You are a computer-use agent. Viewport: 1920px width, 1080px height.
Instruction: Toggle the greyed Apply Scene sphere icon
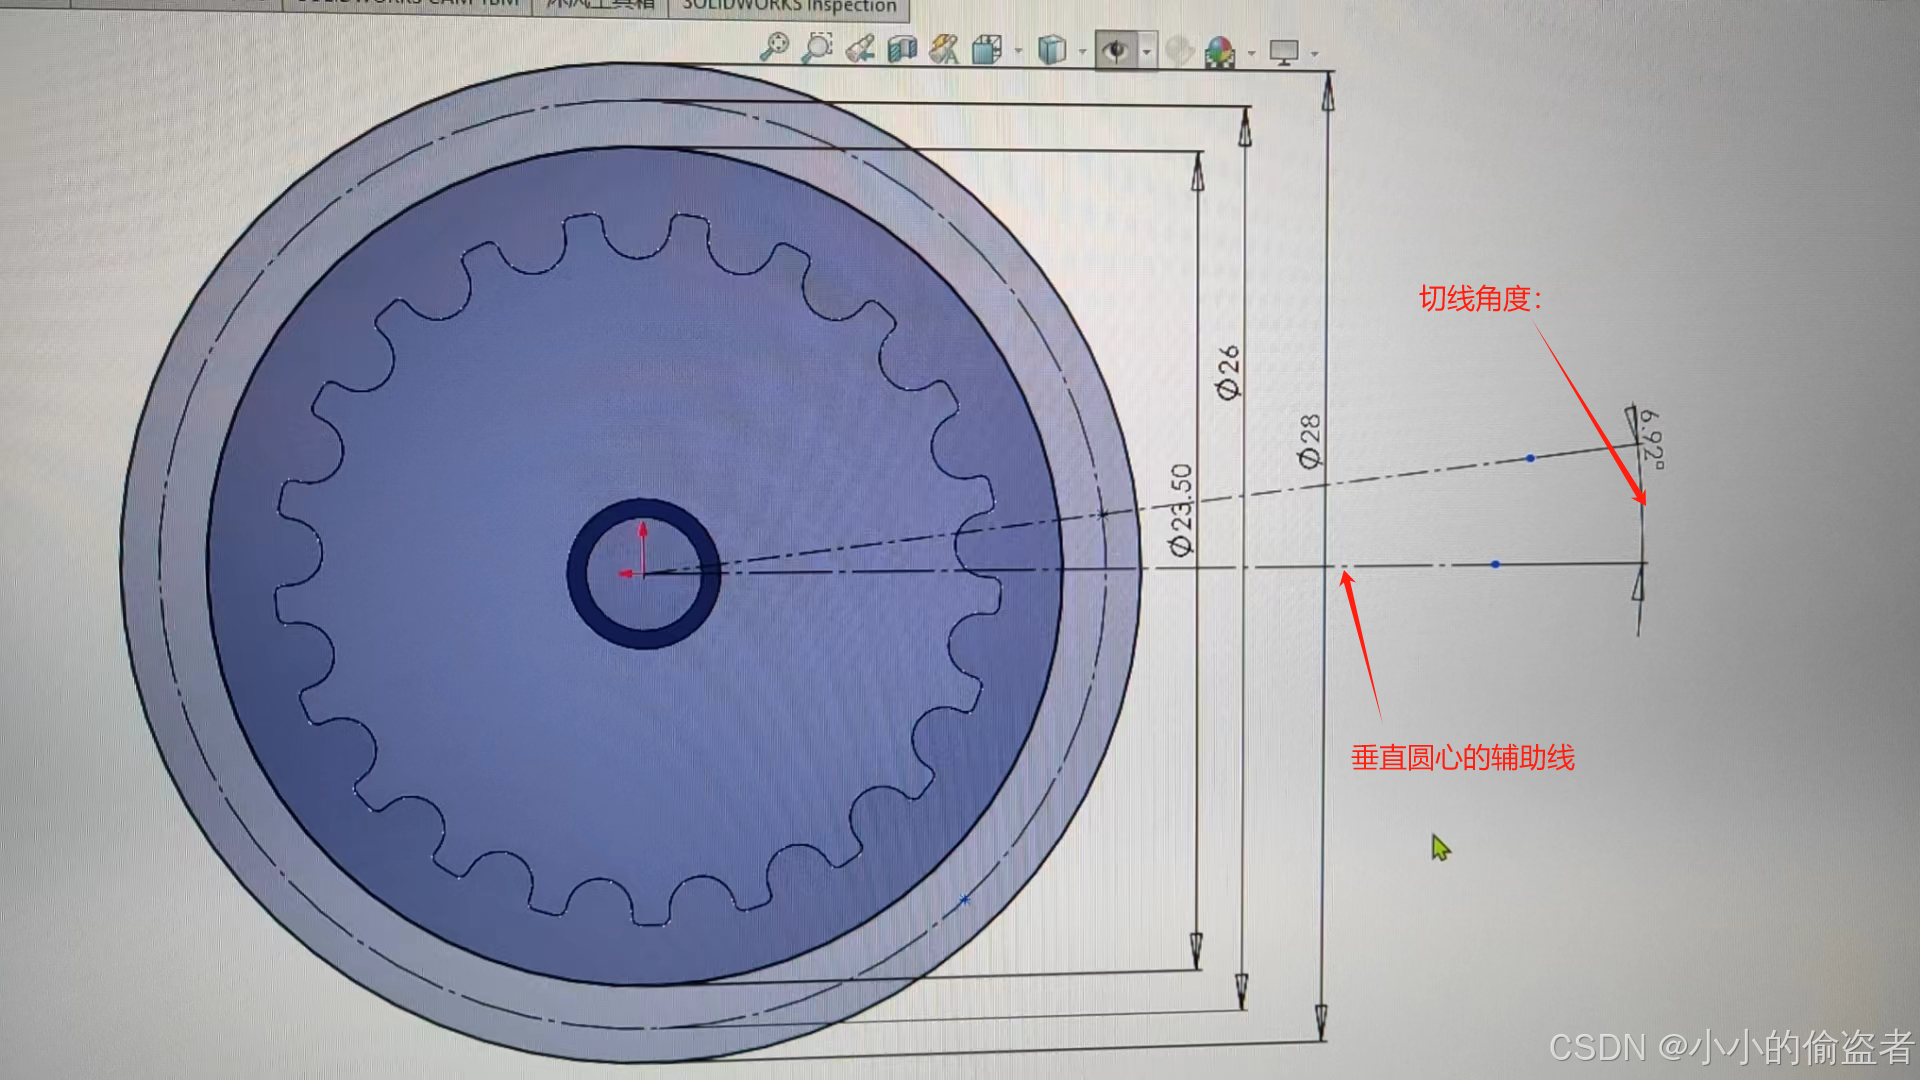pos(1179,51)
